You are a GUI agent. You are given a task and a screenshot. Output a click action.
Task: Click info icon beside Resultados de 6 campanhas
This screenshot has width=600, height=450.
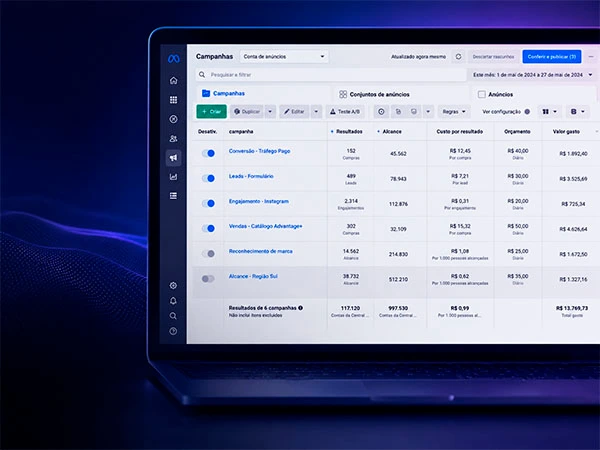tap(300, 308)
